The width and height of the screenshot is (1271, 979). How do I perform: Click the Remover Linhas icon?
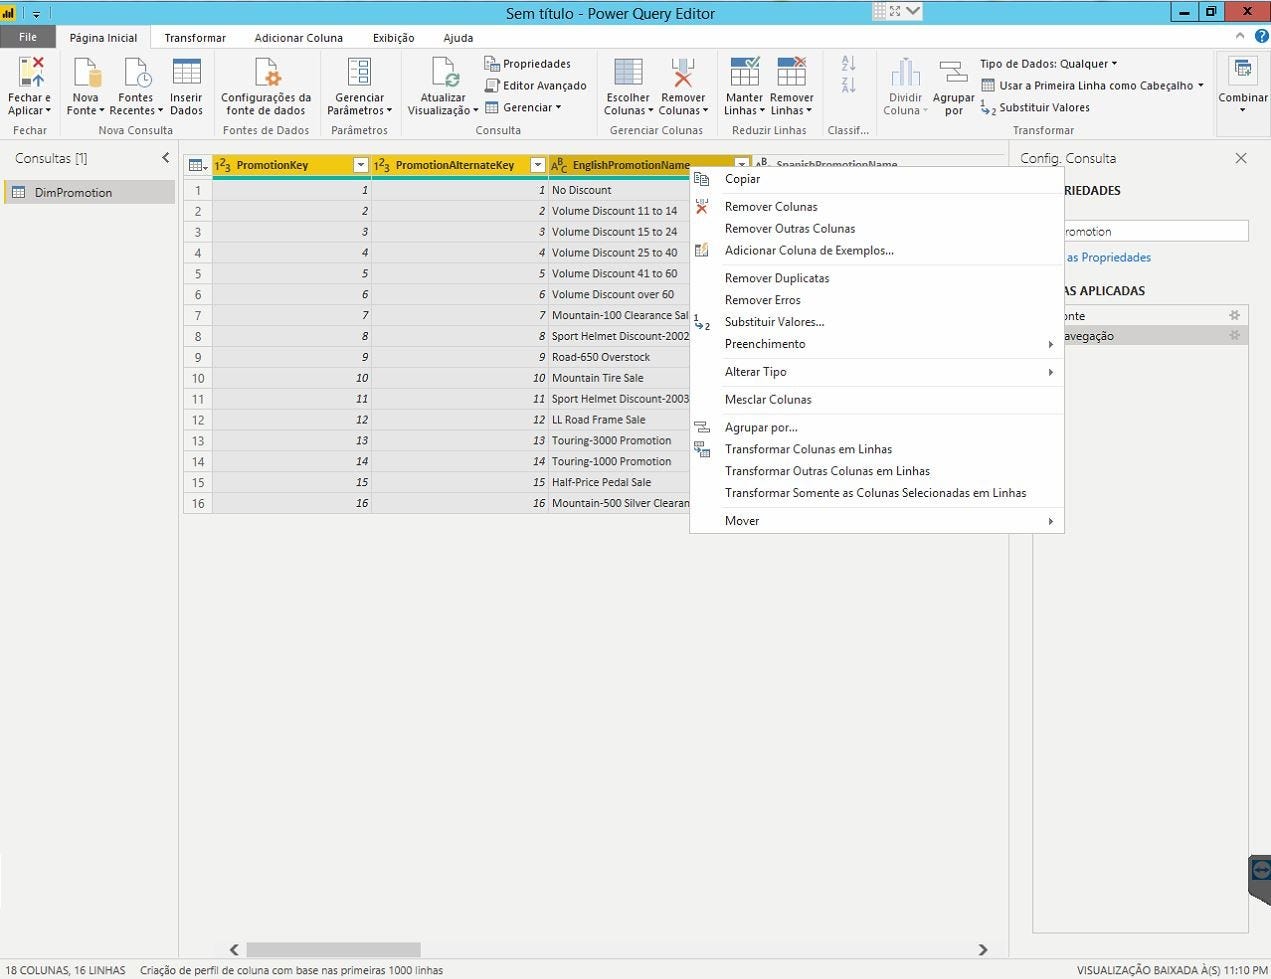[x=791, y=73]
